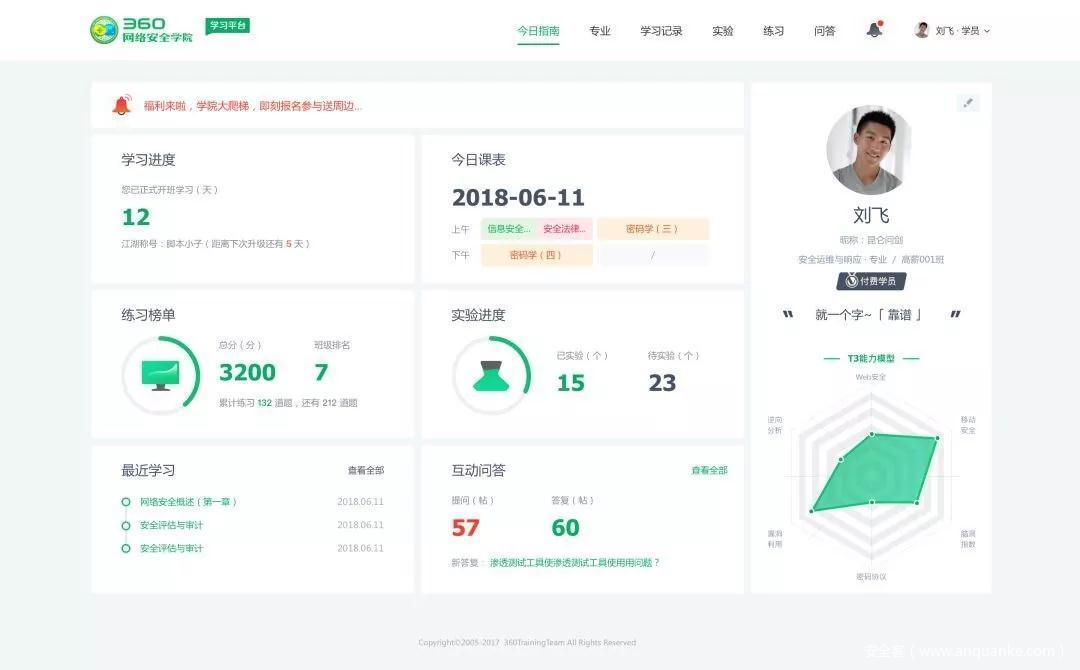Click the red alarm bell announcement icon
Viewport: 1080px width, 670px height.
[x=121, y=105]
